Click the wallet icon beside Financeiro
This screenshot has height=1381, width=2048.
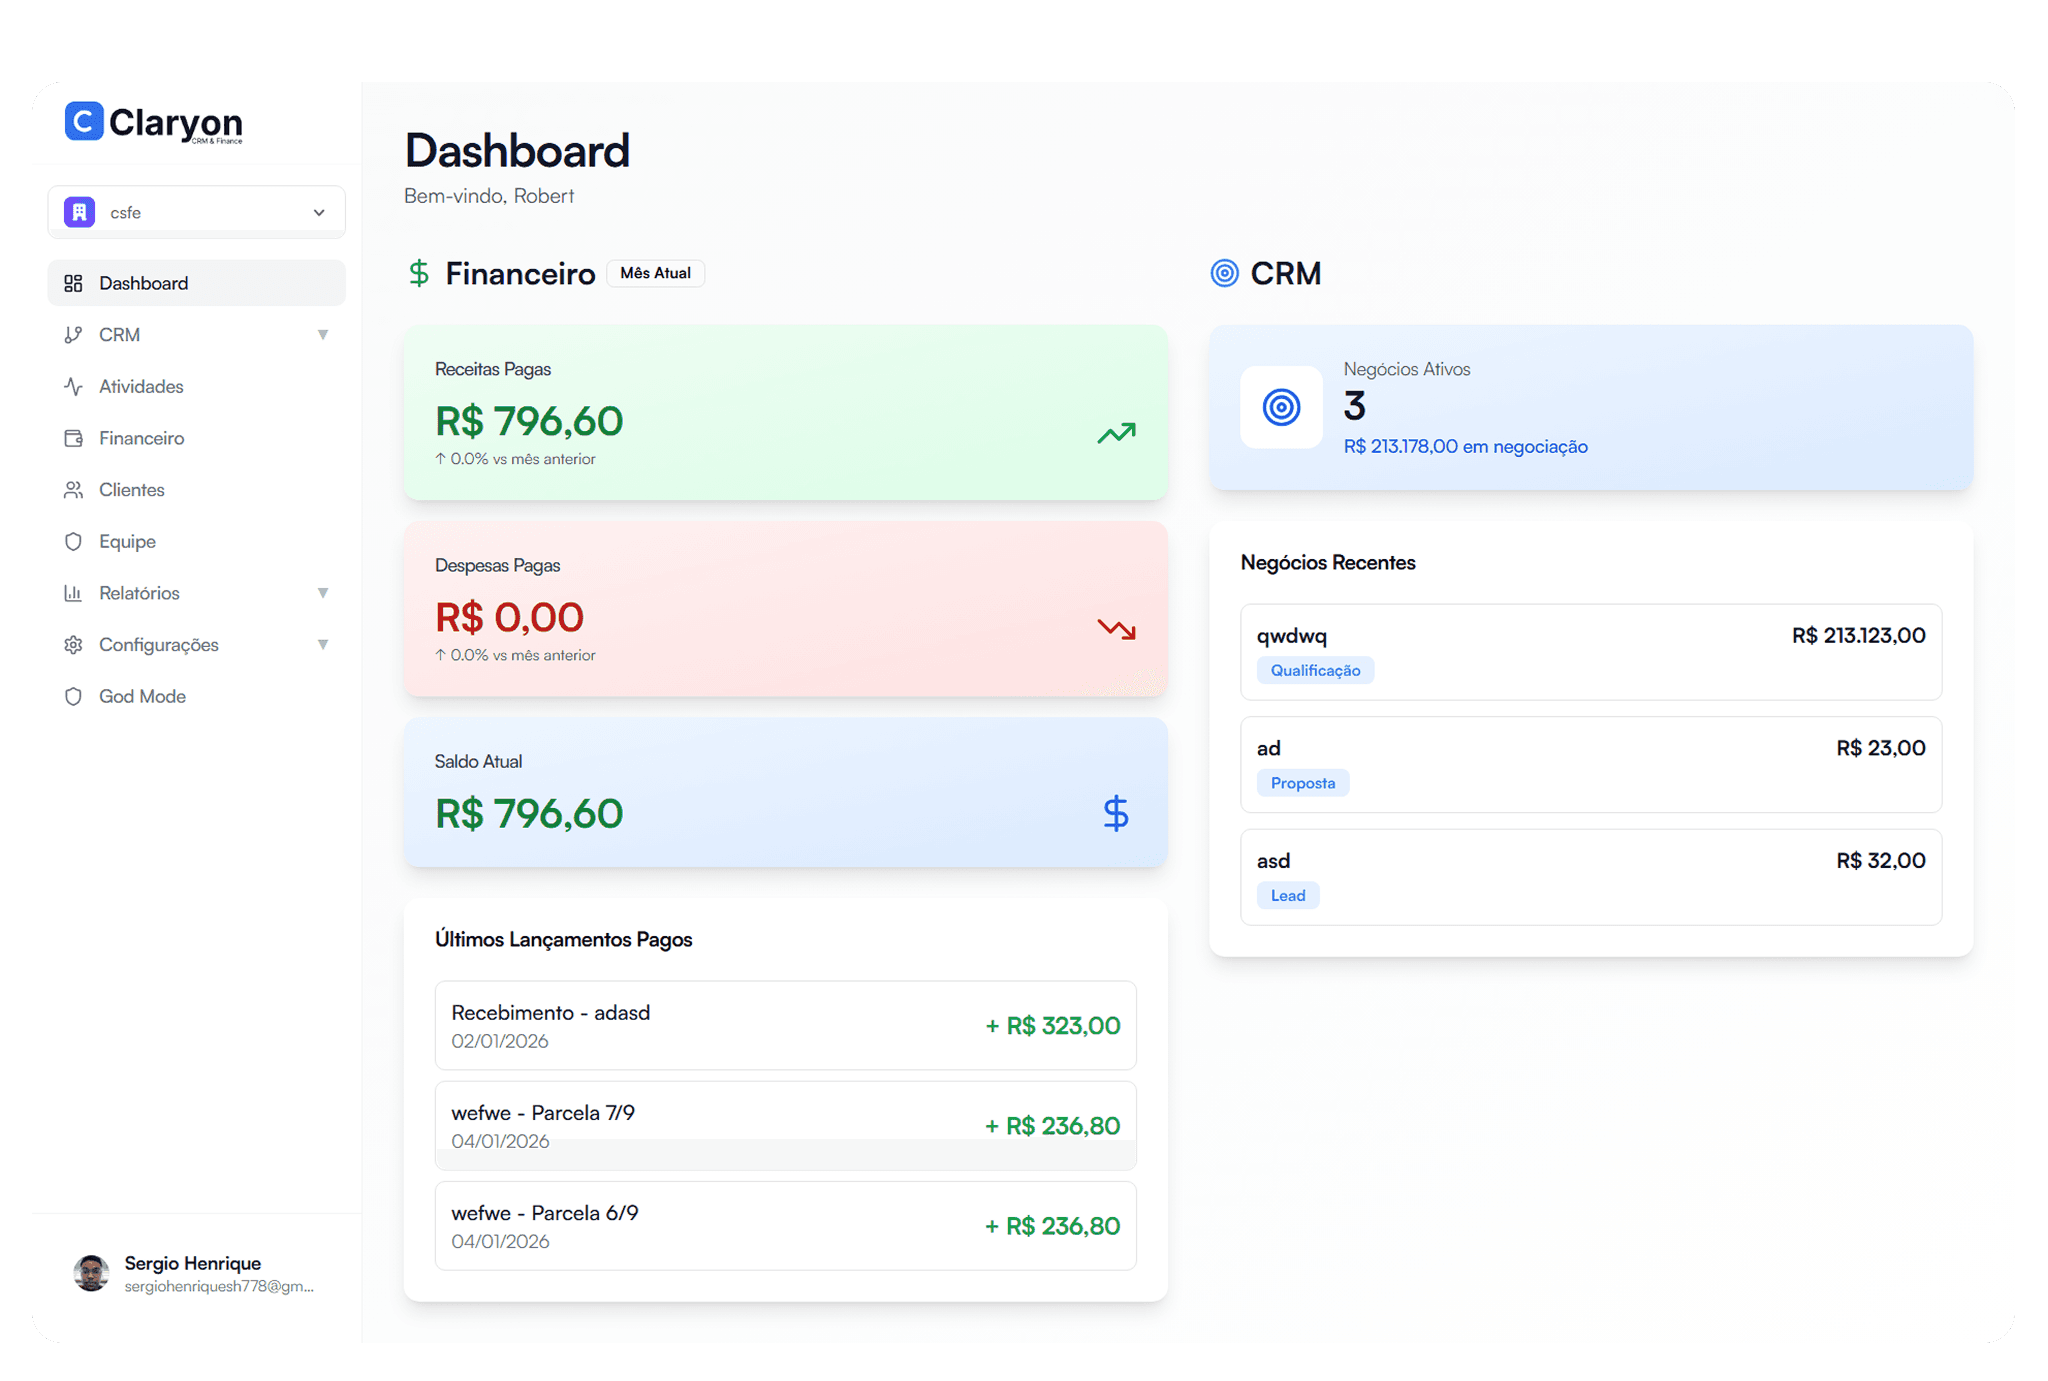(x=73, y=438)
